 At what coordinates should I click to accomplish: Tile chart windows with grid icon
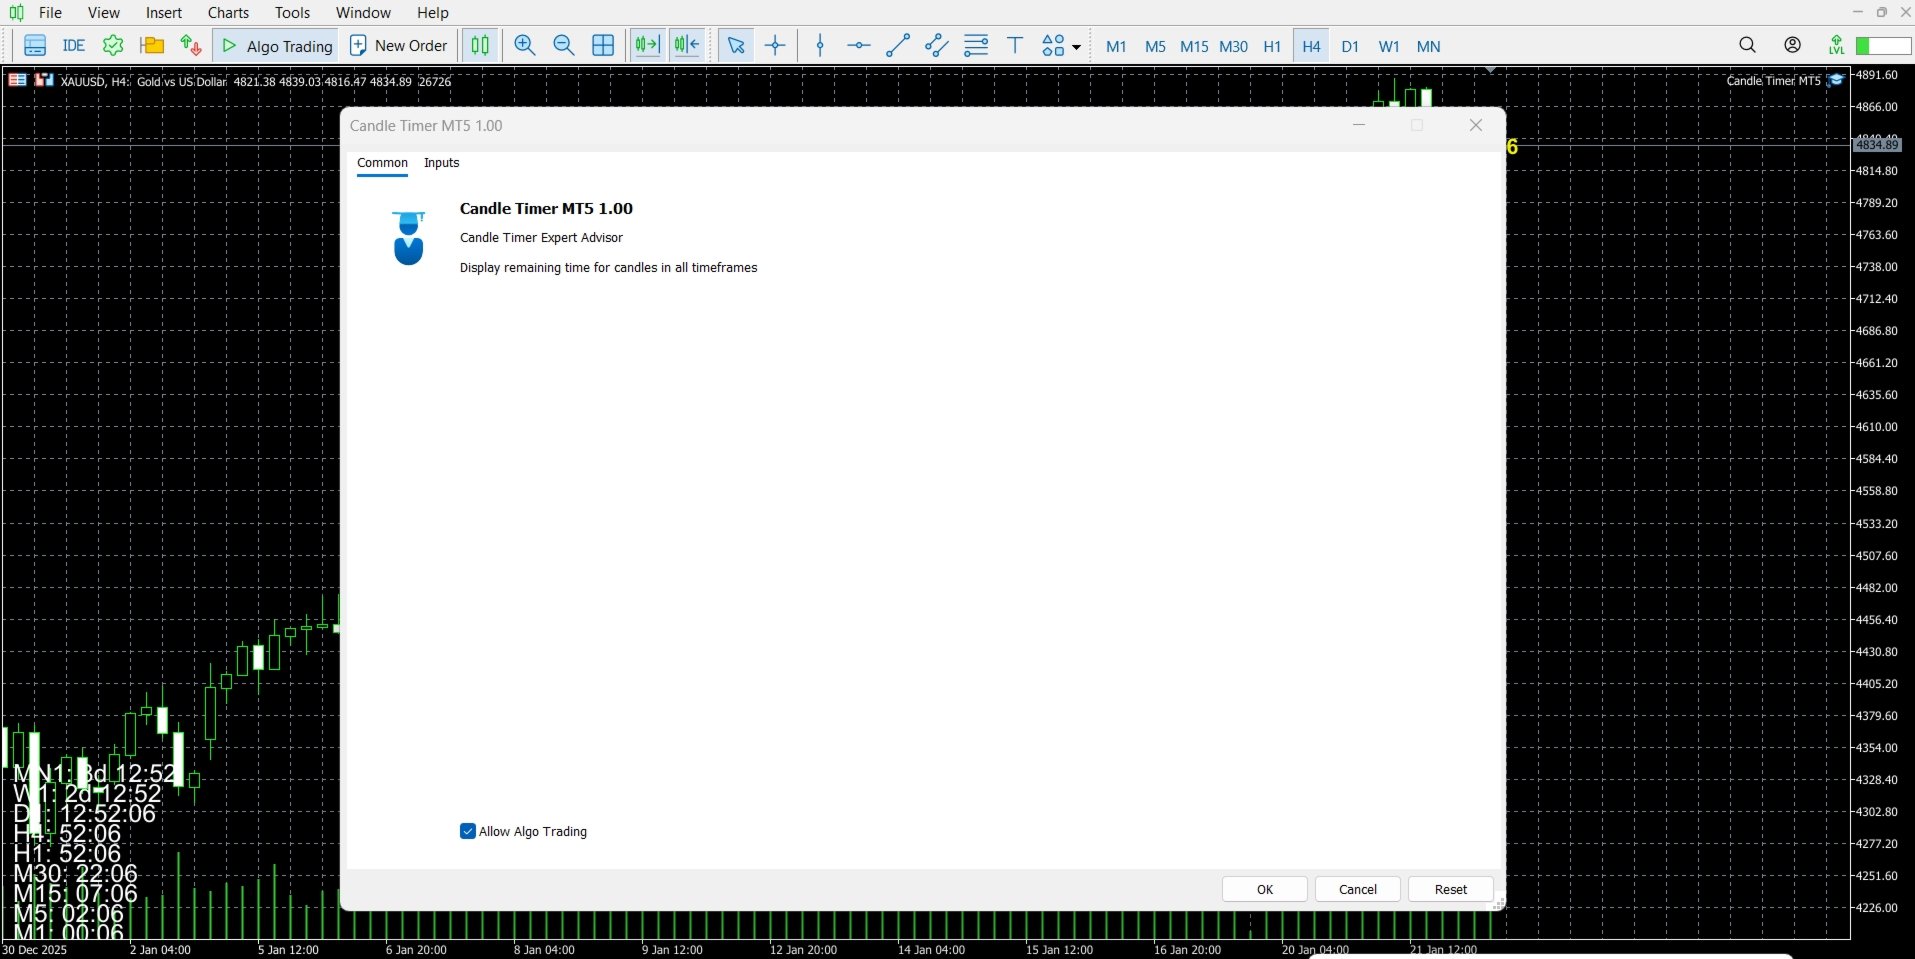click(603, 46)
